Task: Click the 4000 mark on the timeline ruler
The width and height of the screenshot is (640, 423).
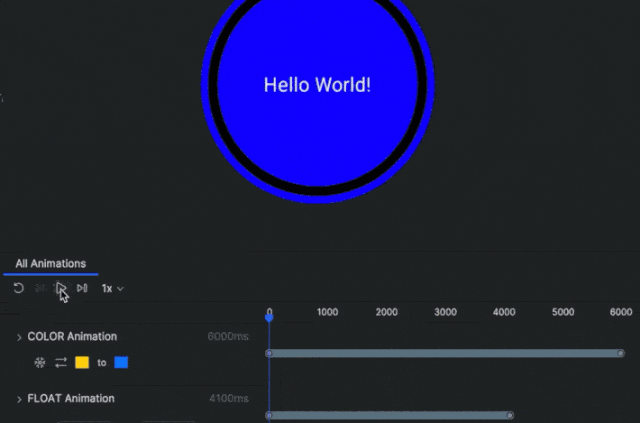Action: [504, 312]
